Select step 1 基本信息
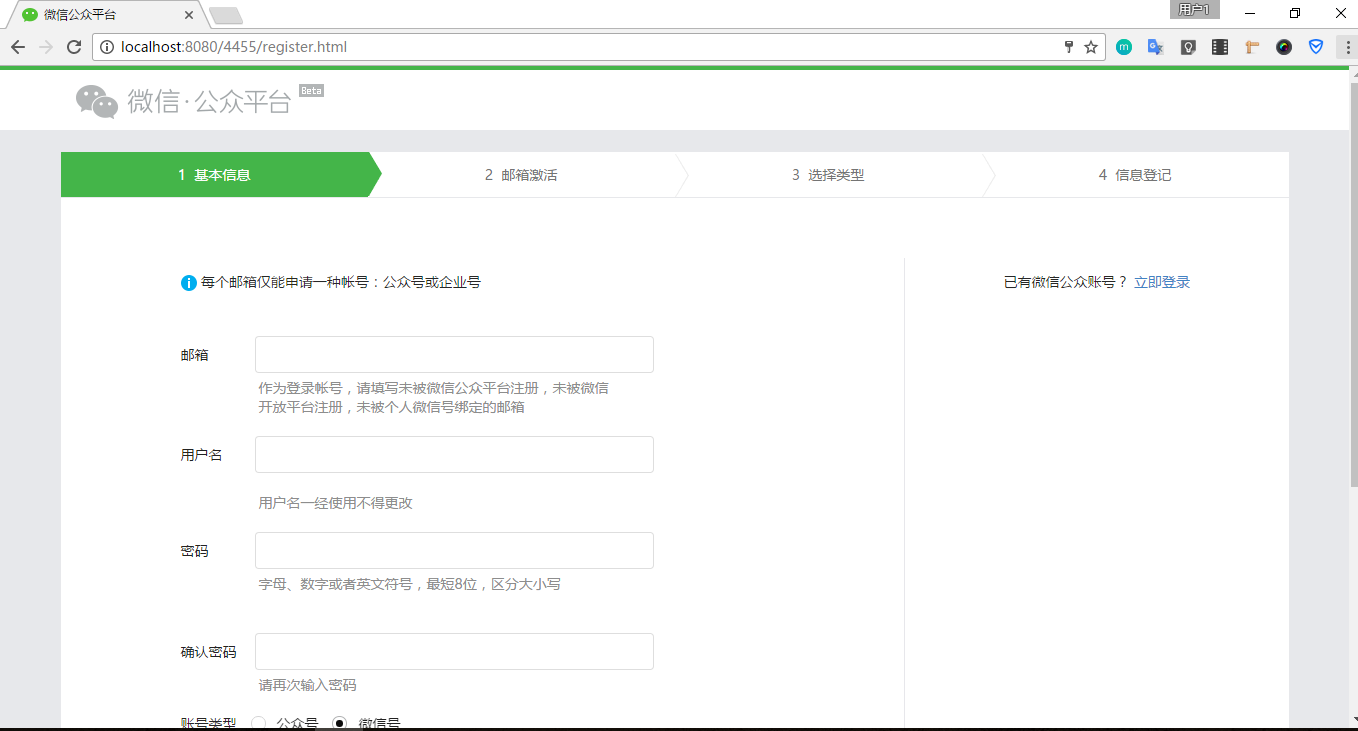This screenshot has width=1358, height=731. point(214,175)
